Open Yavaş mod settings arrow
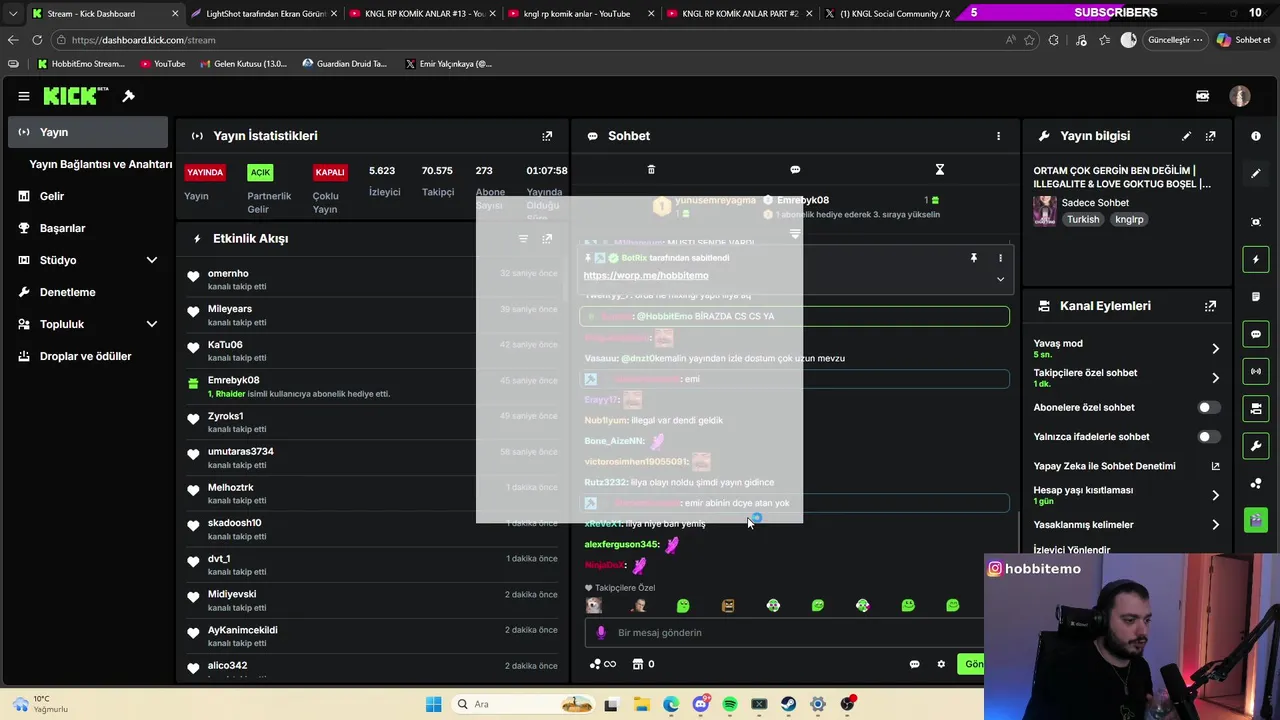Viewport: 1280px width, 720px height. (1215, 349)
